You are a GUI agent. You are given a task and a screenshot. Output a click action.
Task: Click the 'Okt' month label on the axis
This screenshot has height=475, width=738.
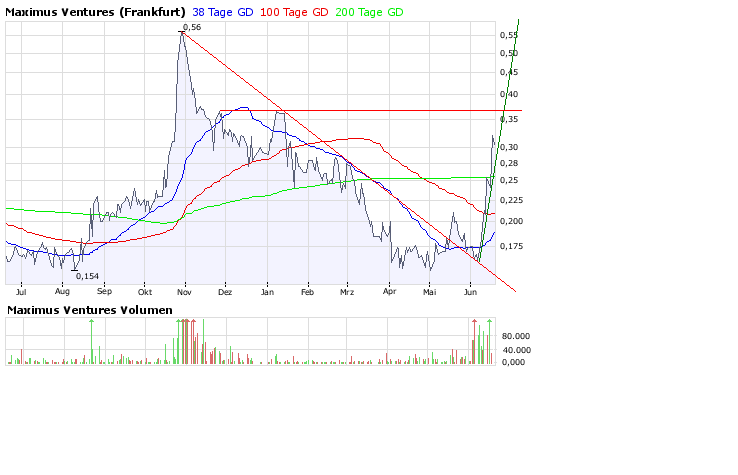click(145, 292)
